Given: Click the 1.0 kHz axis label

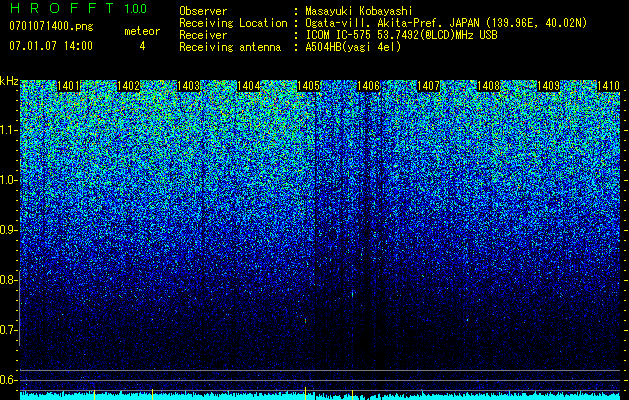Looking at the screenshot, I should (x=8, y=180).
